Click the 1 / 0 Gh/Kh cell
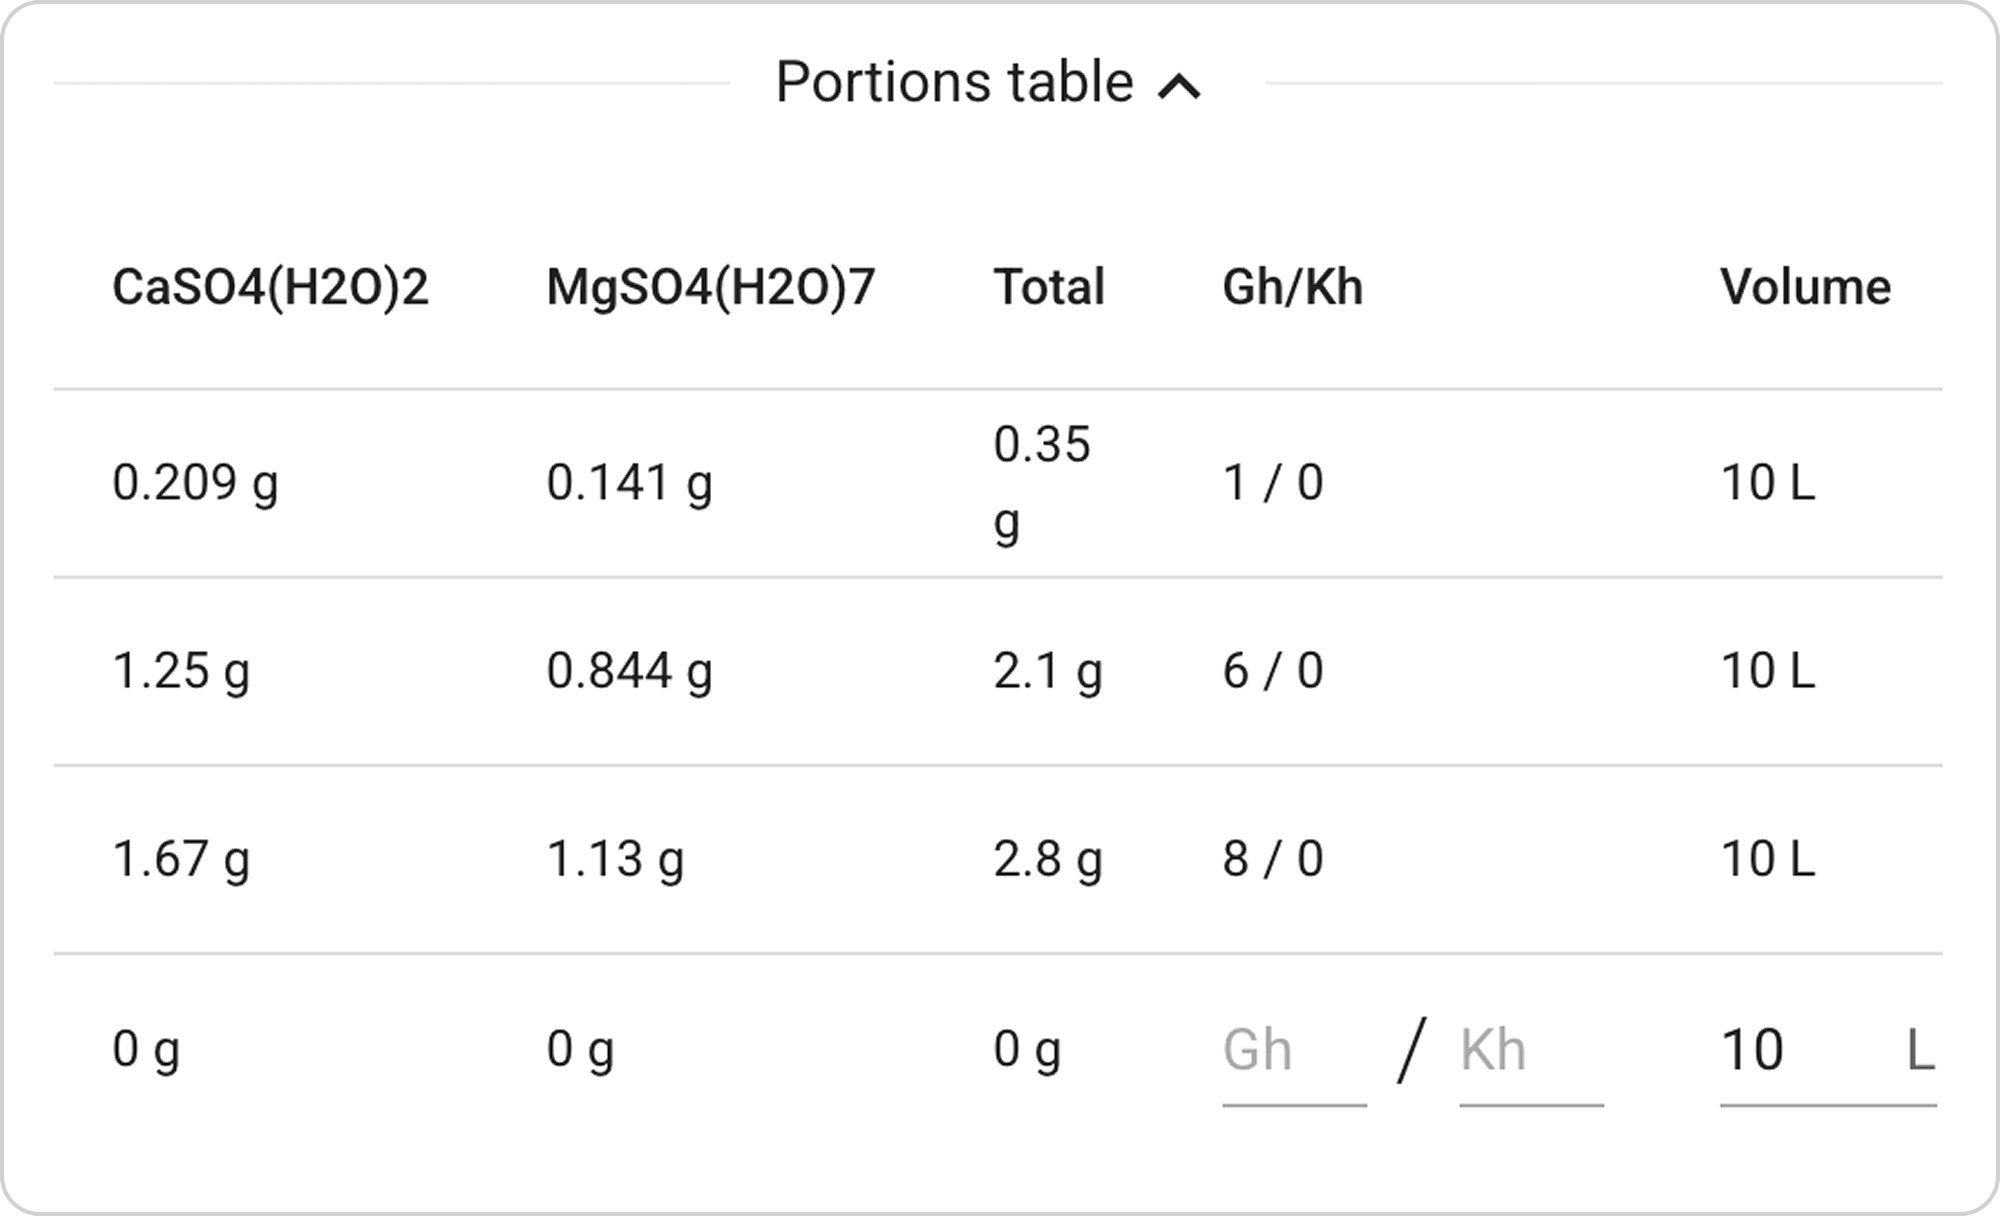The height and width of the screenshot is (1216, 2000). (1272, 483)
